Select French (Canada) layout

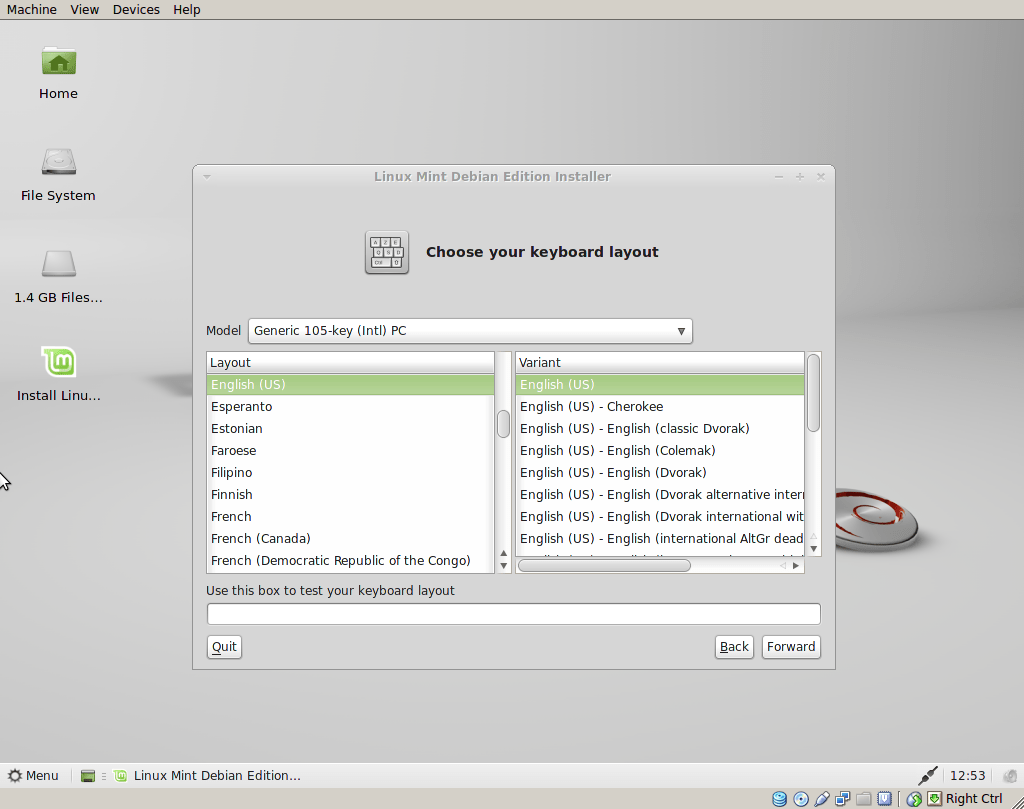(350, 539)
